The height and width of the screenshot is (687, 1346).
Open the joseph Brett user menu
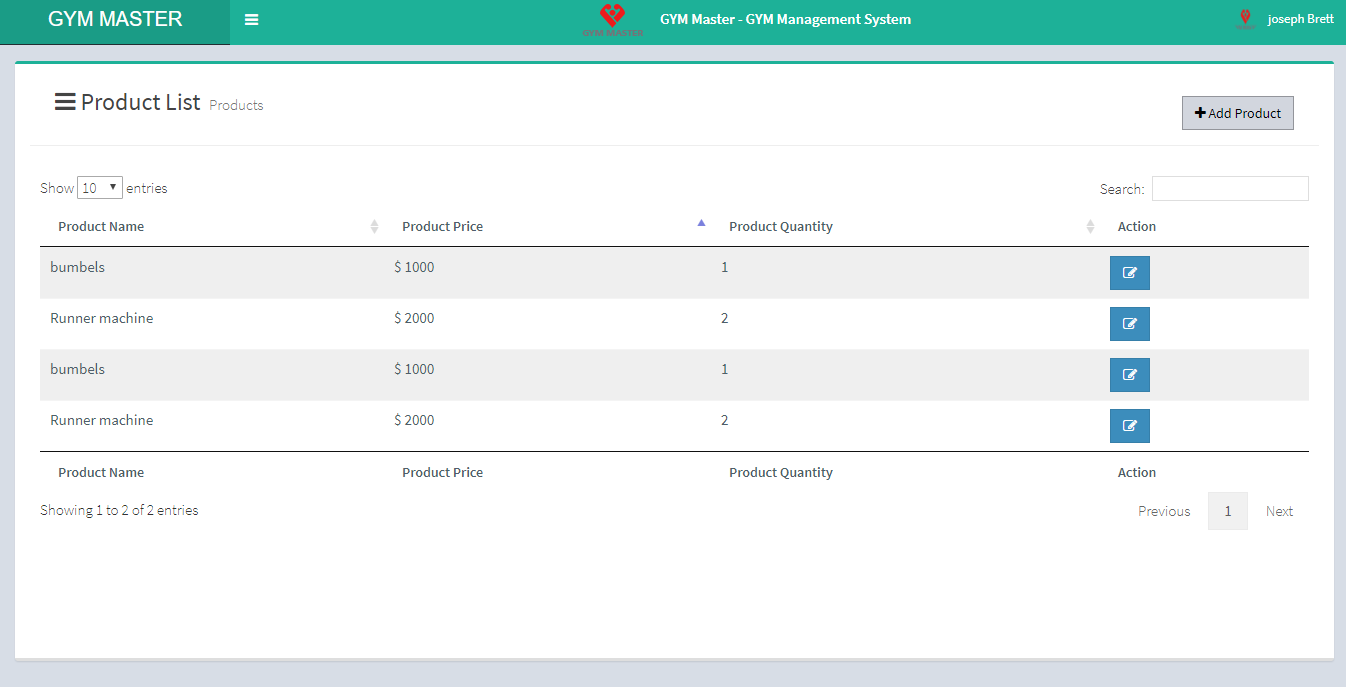pyautogui.click(x=1300, y=19)
